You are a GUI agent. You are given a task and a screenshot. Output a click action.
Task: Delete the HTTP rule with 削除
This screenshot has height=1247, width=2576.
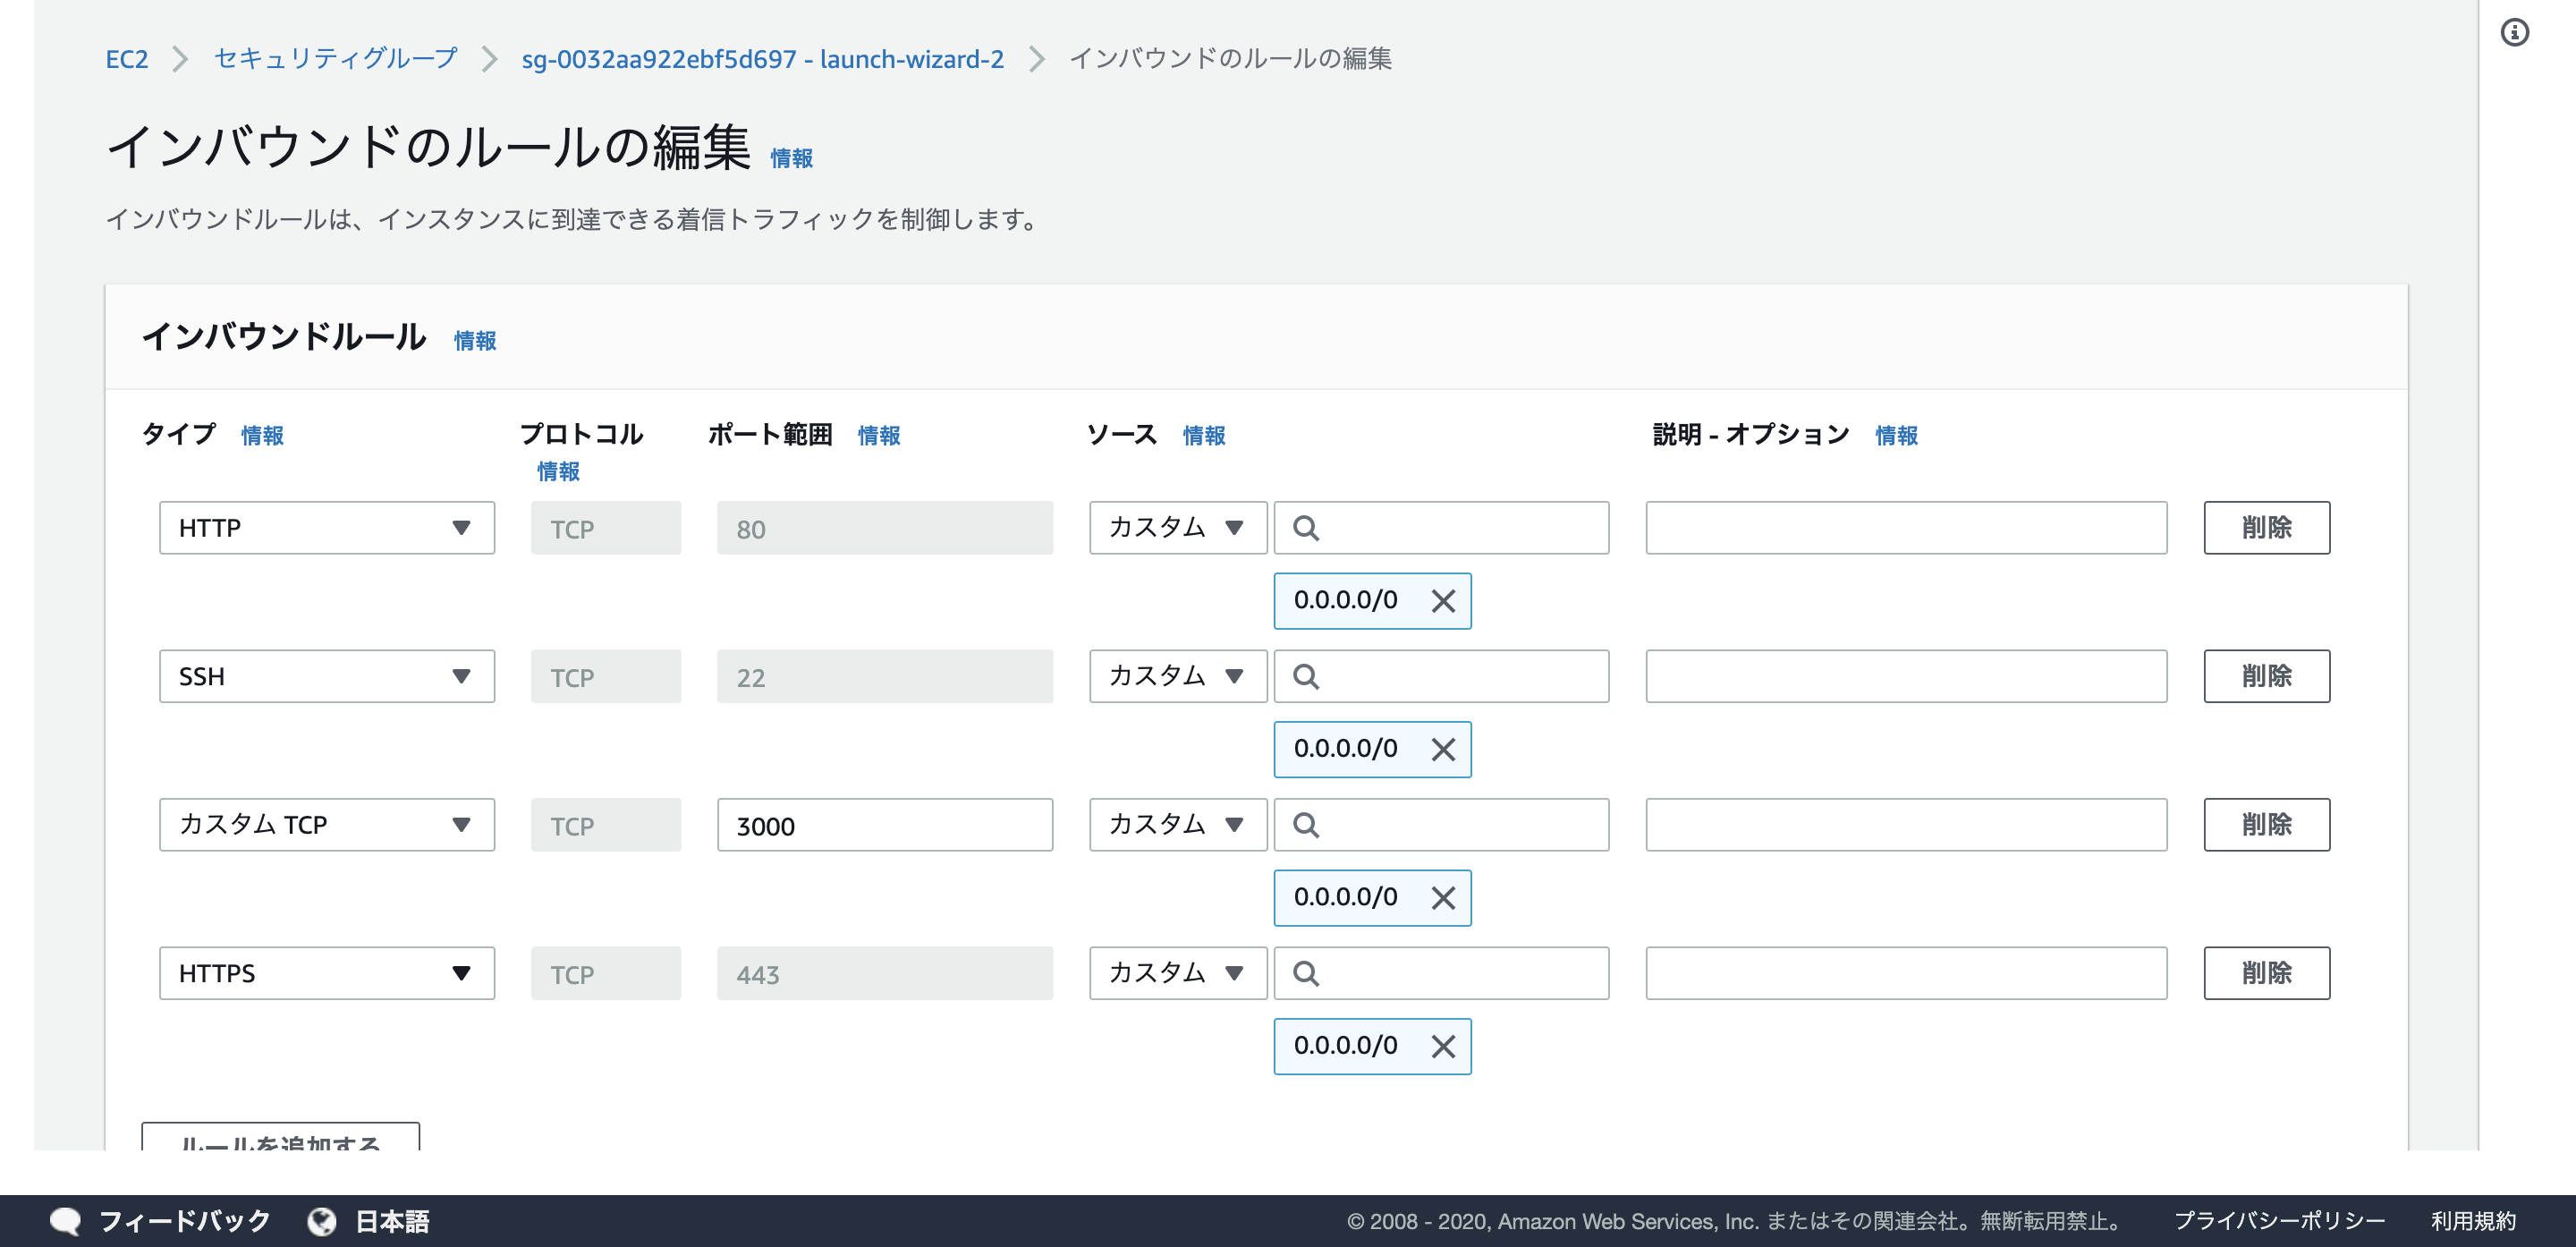tap(2266, 528)
